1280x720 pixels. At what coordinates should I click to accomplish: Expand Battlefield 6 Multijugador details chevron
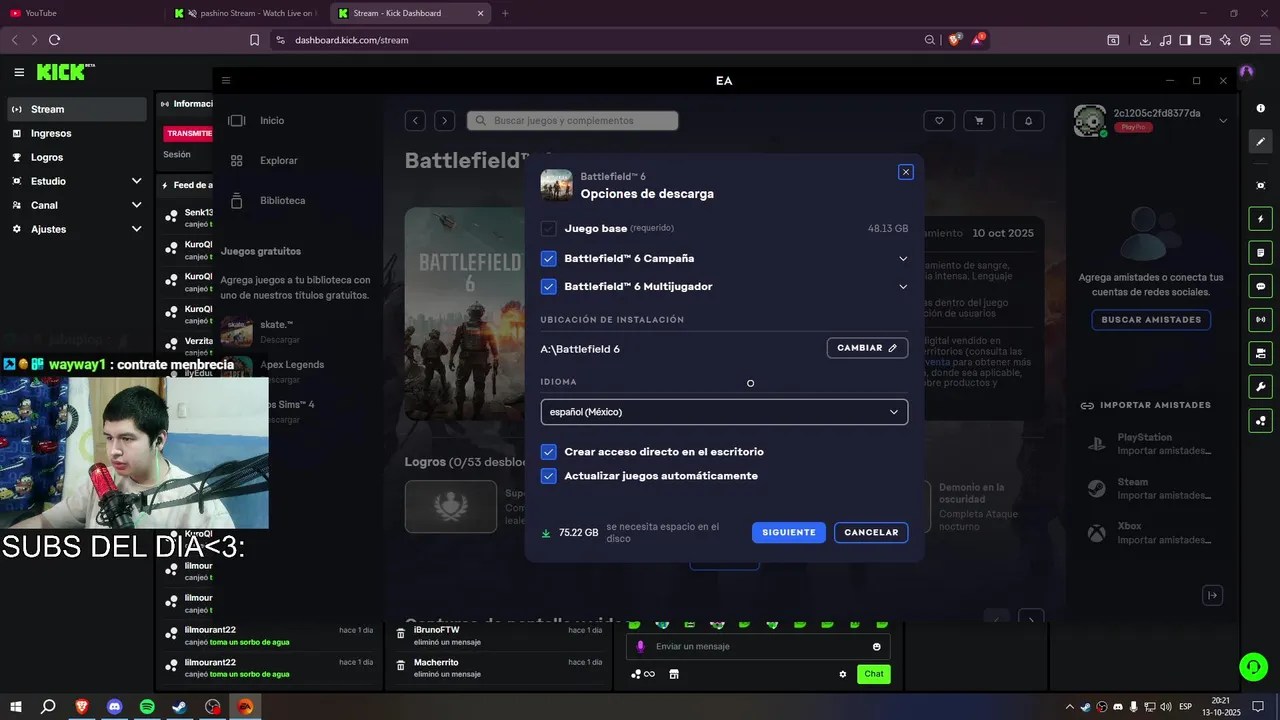(903, 286)
